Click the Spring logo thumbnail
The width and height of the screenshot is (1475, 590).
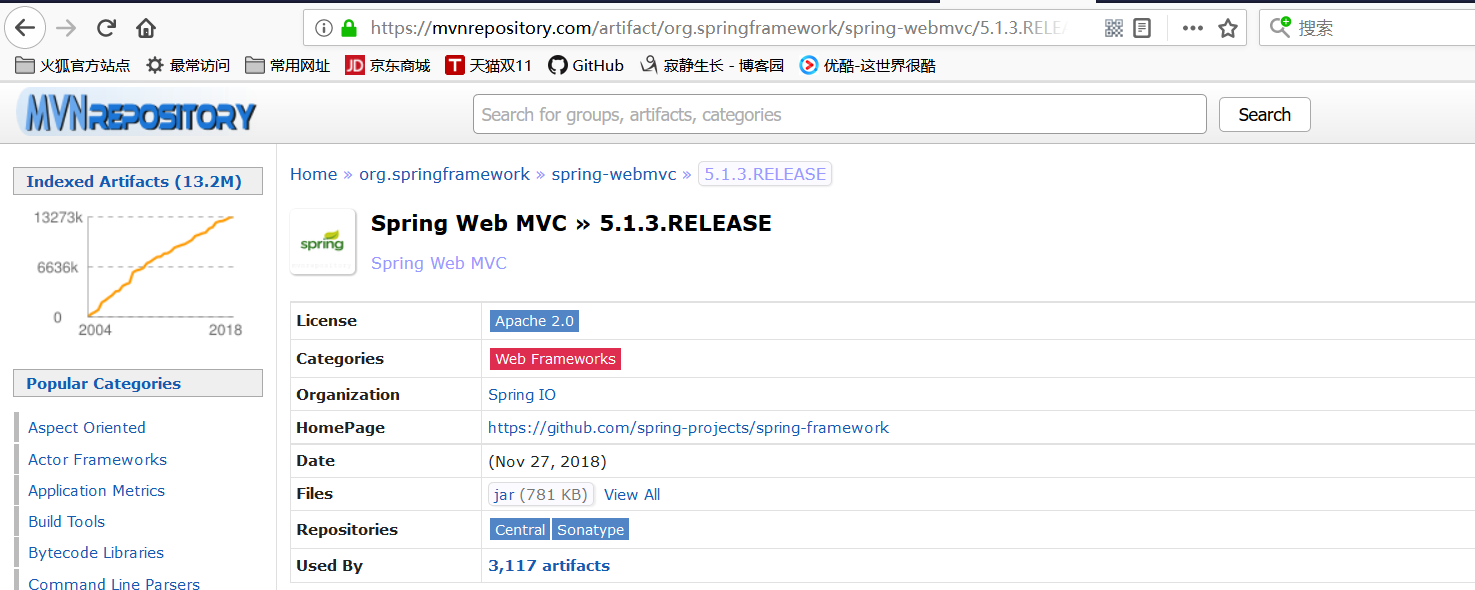coord(322,242)
